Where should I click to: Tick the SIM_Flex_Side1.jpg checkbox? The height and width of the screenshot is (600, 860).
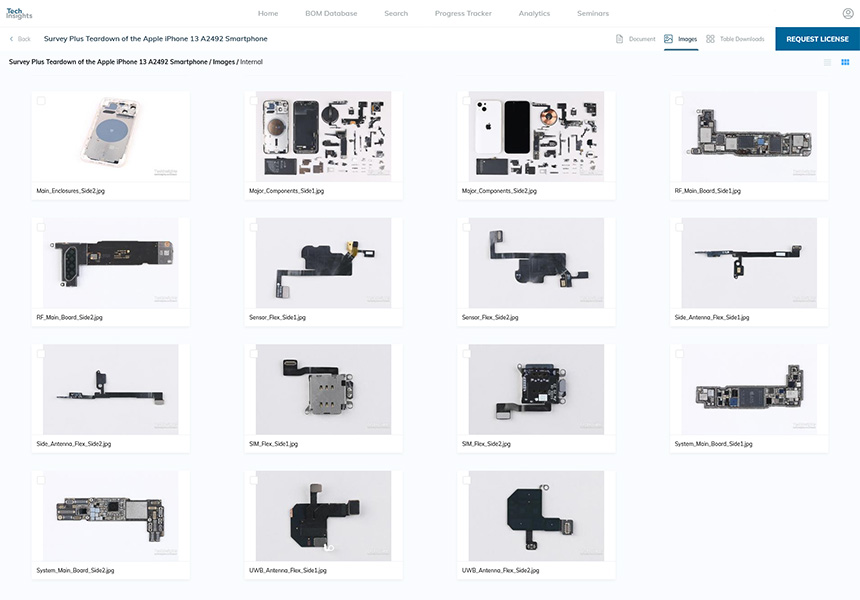click(x=253, y=354)
